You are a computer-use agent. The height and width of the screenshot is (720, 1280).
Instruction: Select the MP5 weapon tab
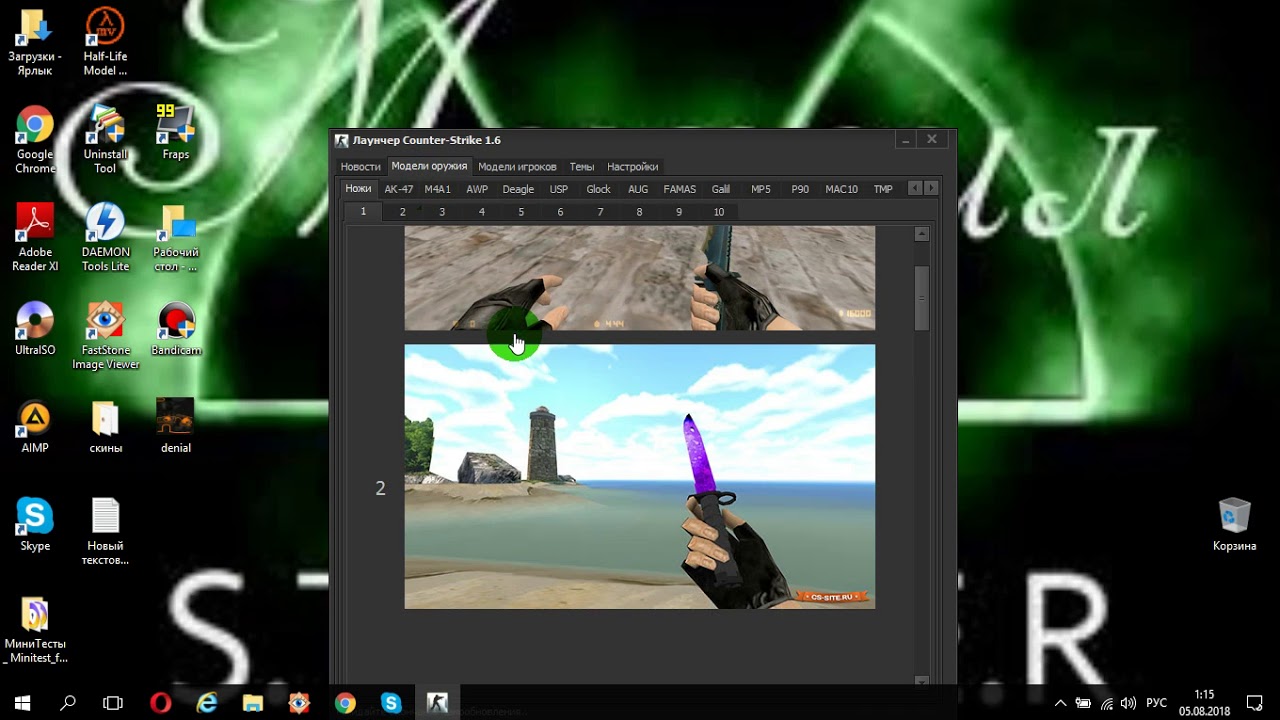click(x=760, y=189)
